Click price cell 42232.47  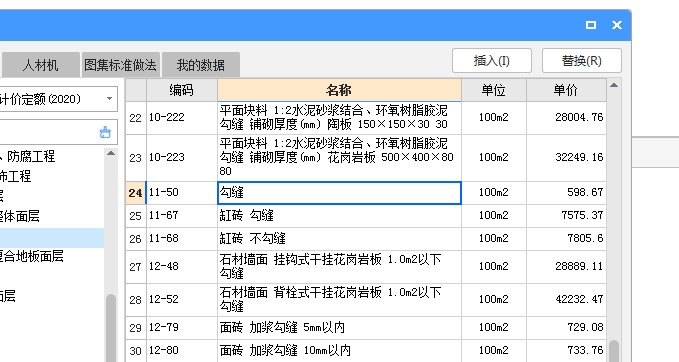coord(566,300)
